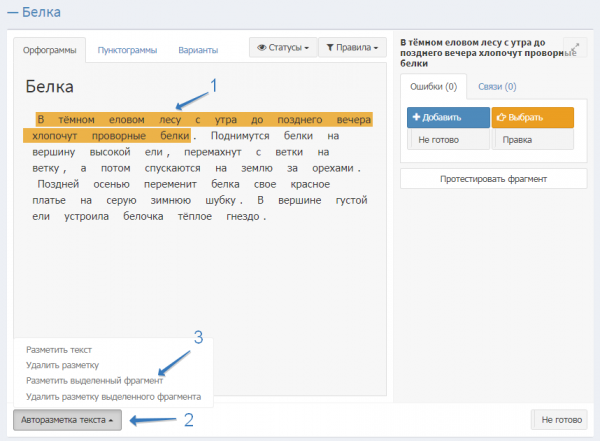Select Разметить выделенный фрагмент menu item
Image resolution: width=600 pixels, height=441 pixels.
[x=95, y=381]
